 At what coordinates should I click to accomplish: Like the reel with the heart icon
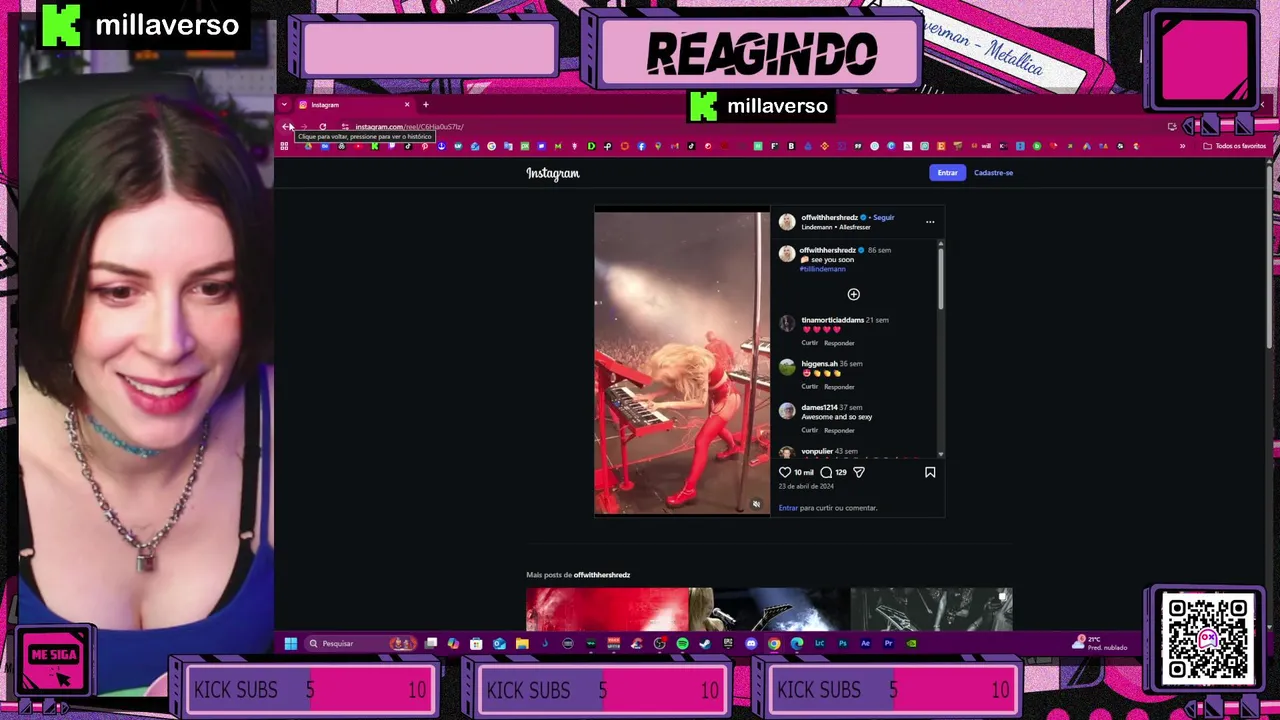(x=785, y=472)
